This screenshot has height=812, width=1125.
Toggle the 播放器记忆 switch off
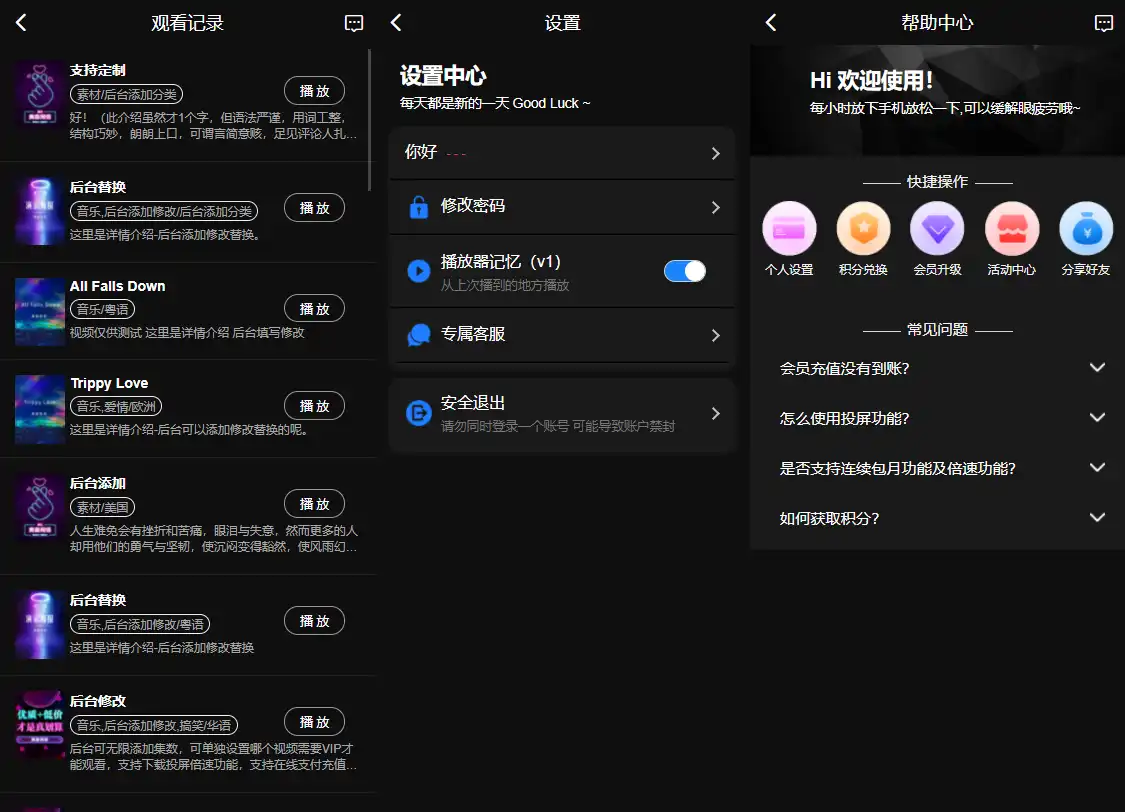point(685,271)
